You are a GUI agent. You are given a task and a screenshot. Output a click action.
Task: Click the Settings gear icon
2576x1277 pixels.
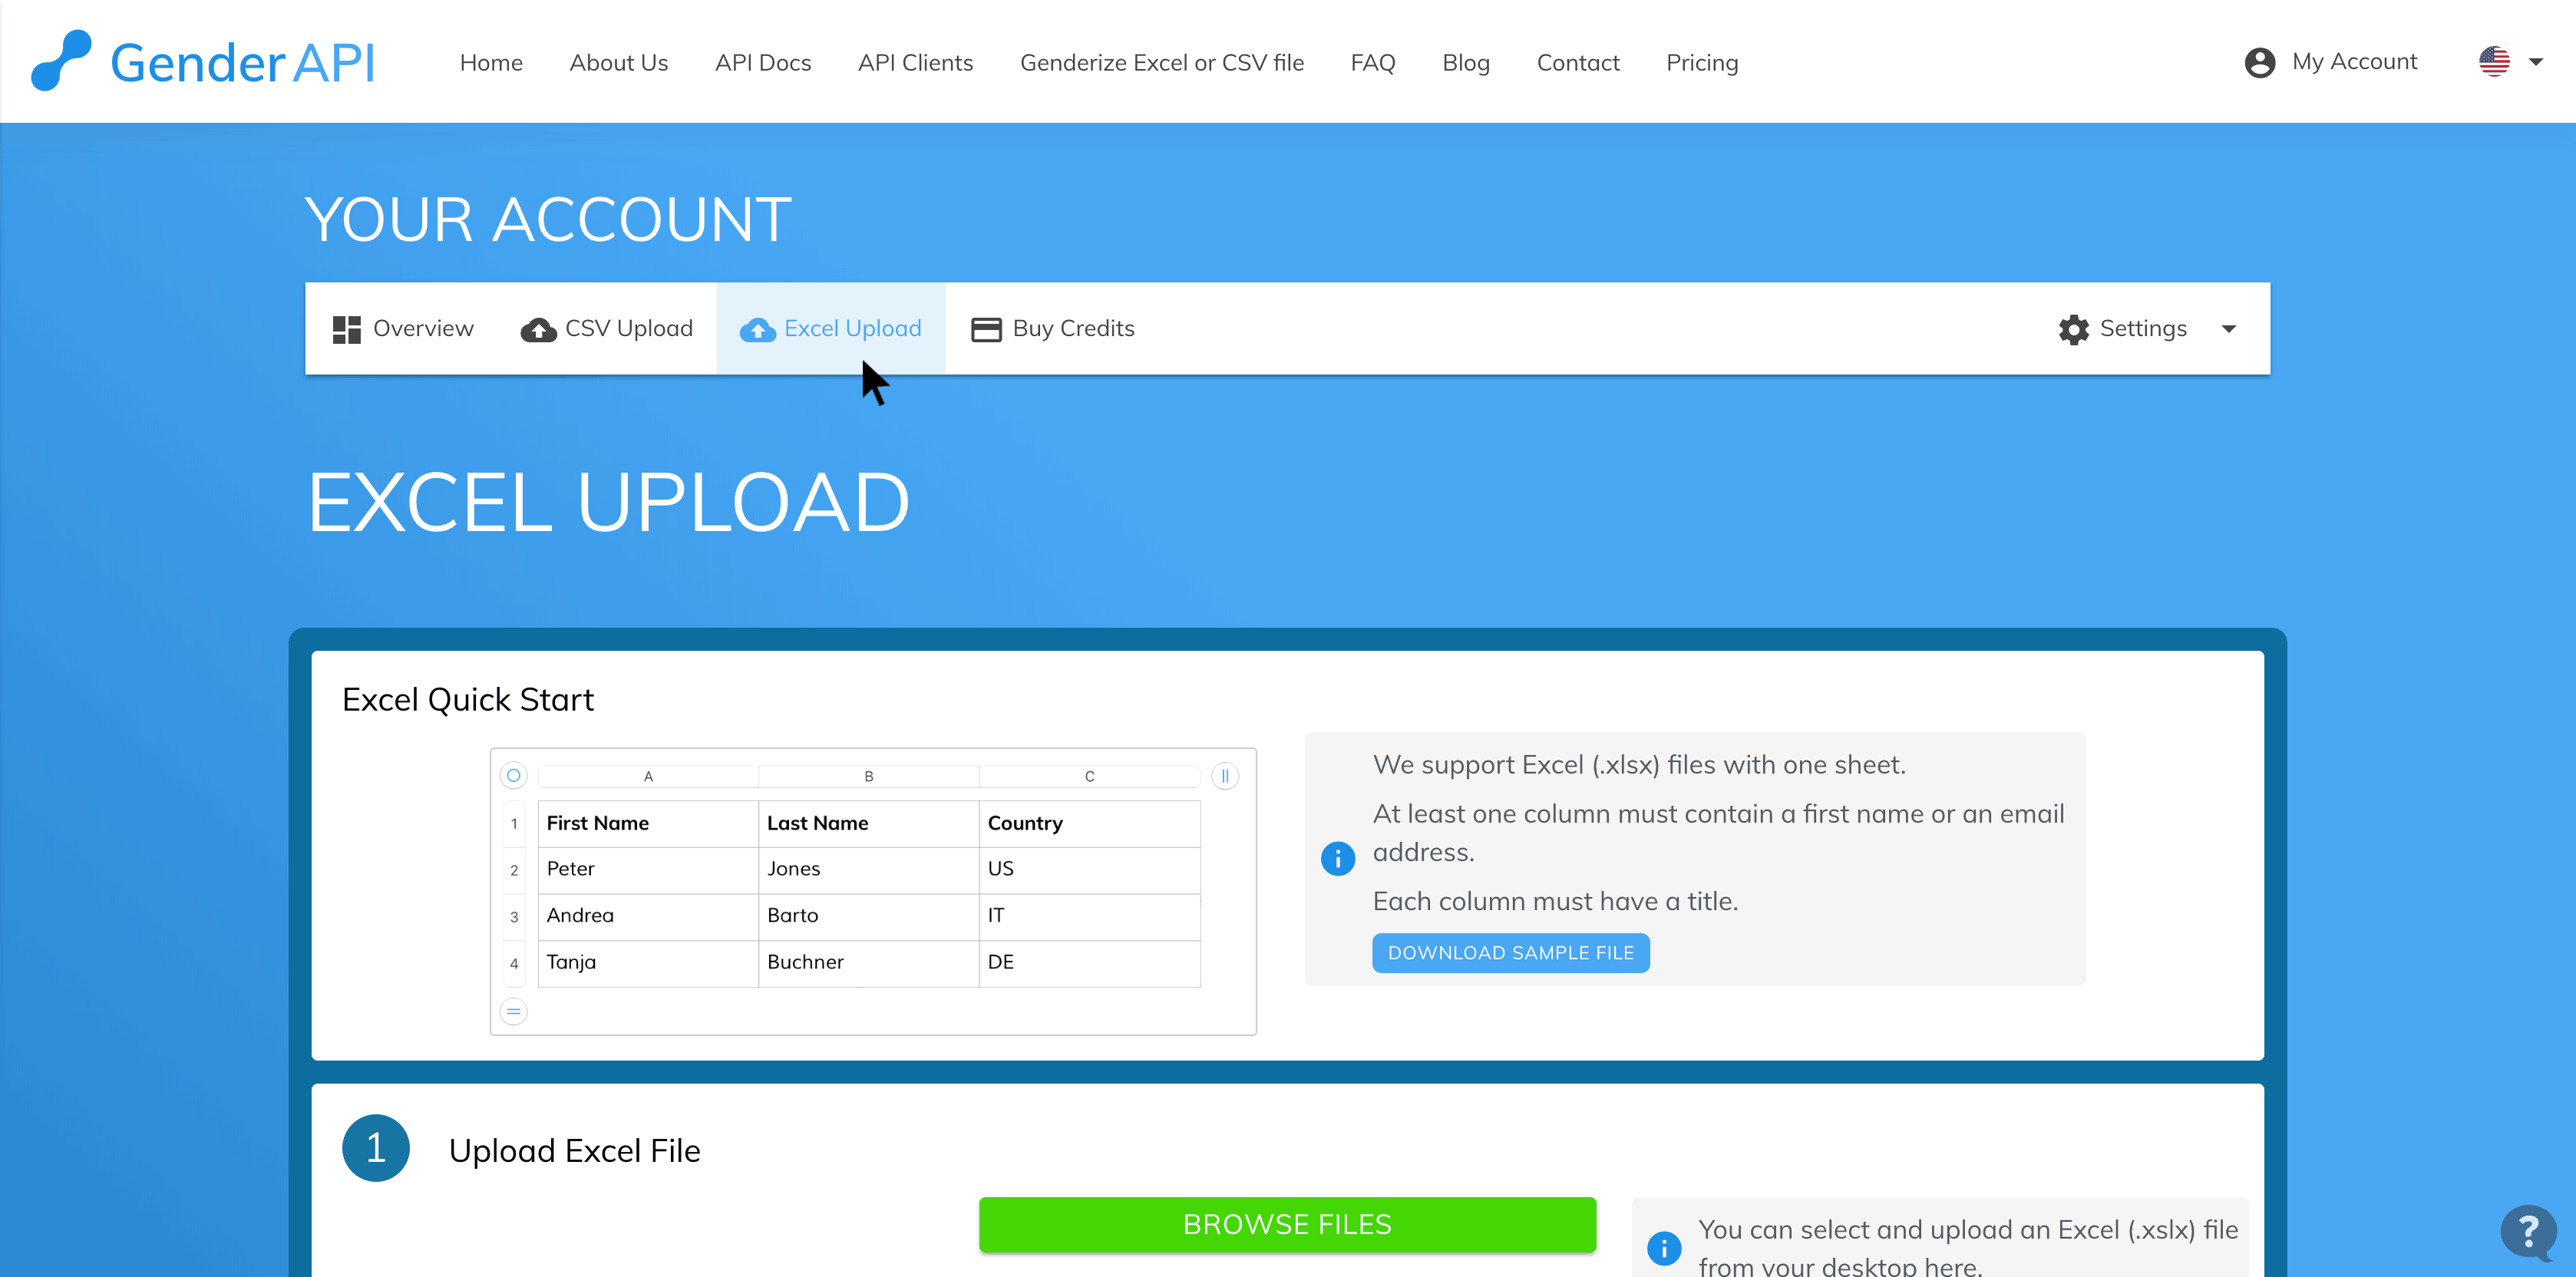coord(2074,329)
